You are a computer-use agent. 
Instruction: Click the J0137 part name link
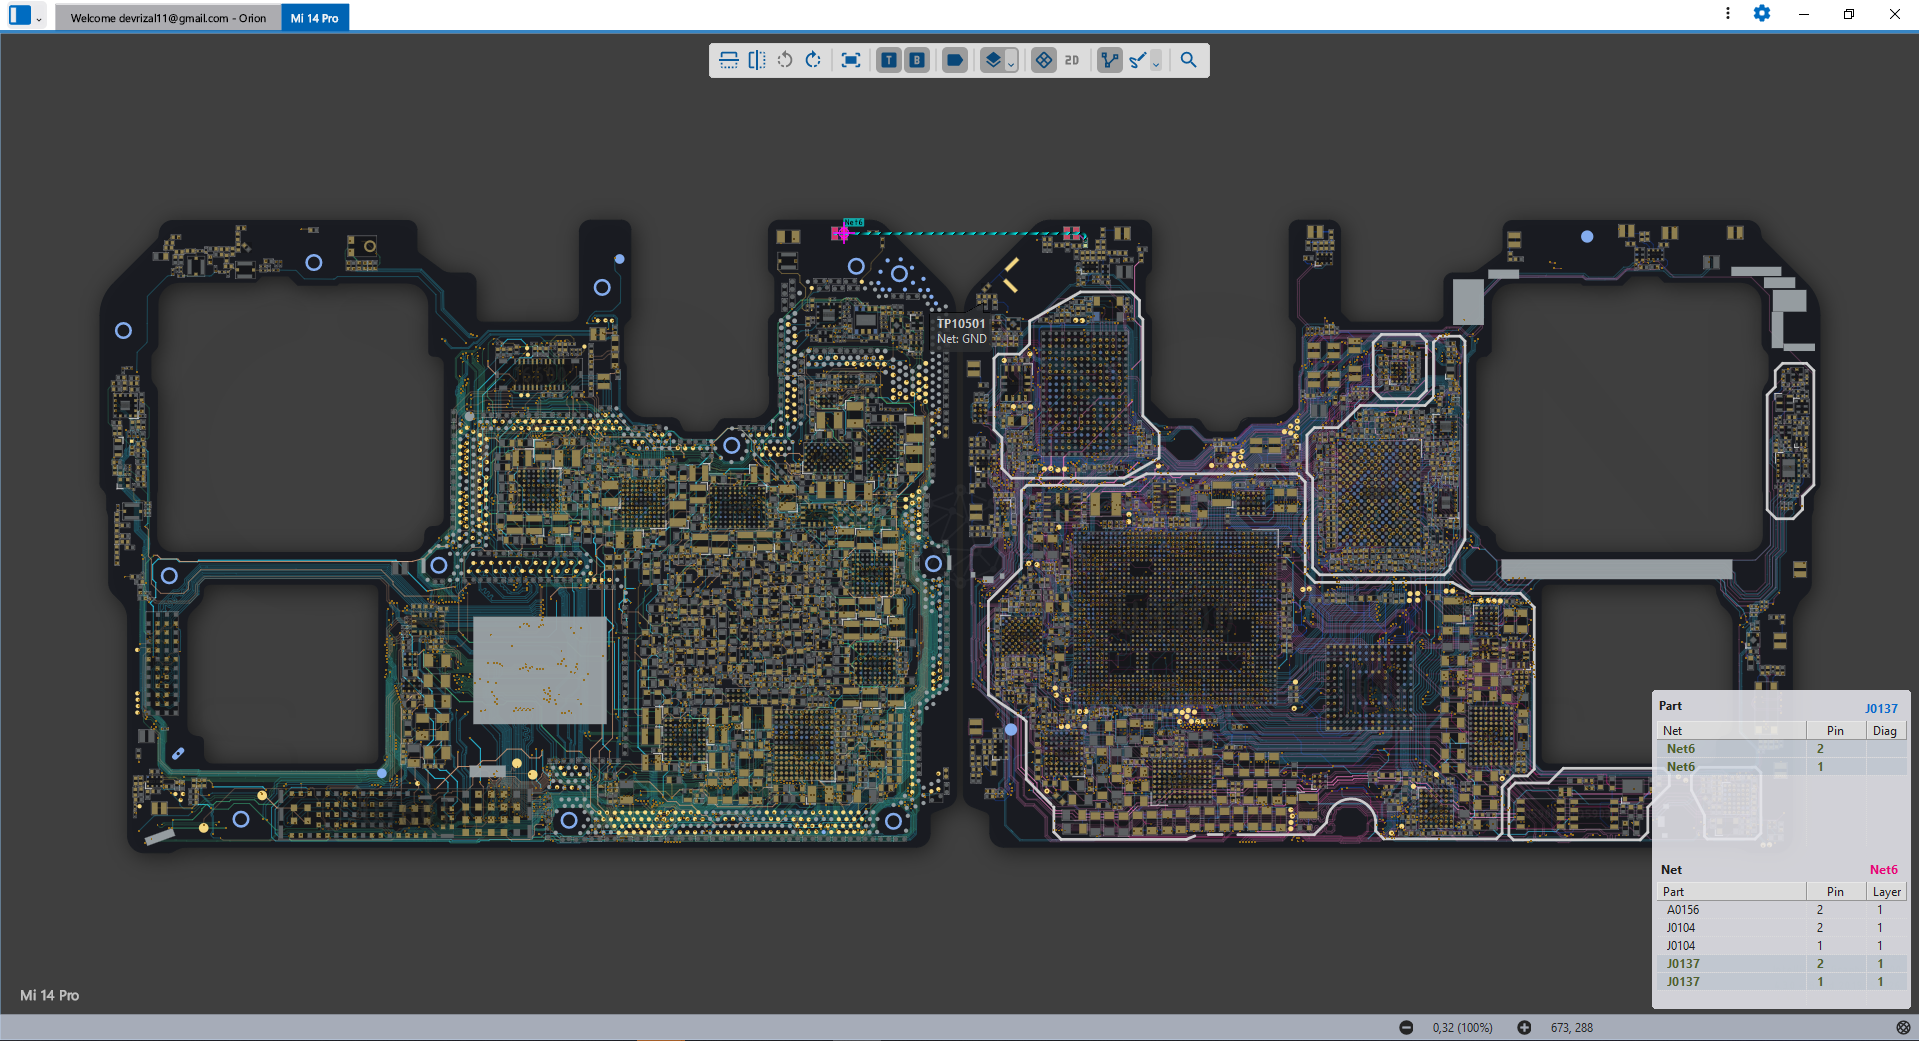pyautogui.click(x=1881, y=709)
